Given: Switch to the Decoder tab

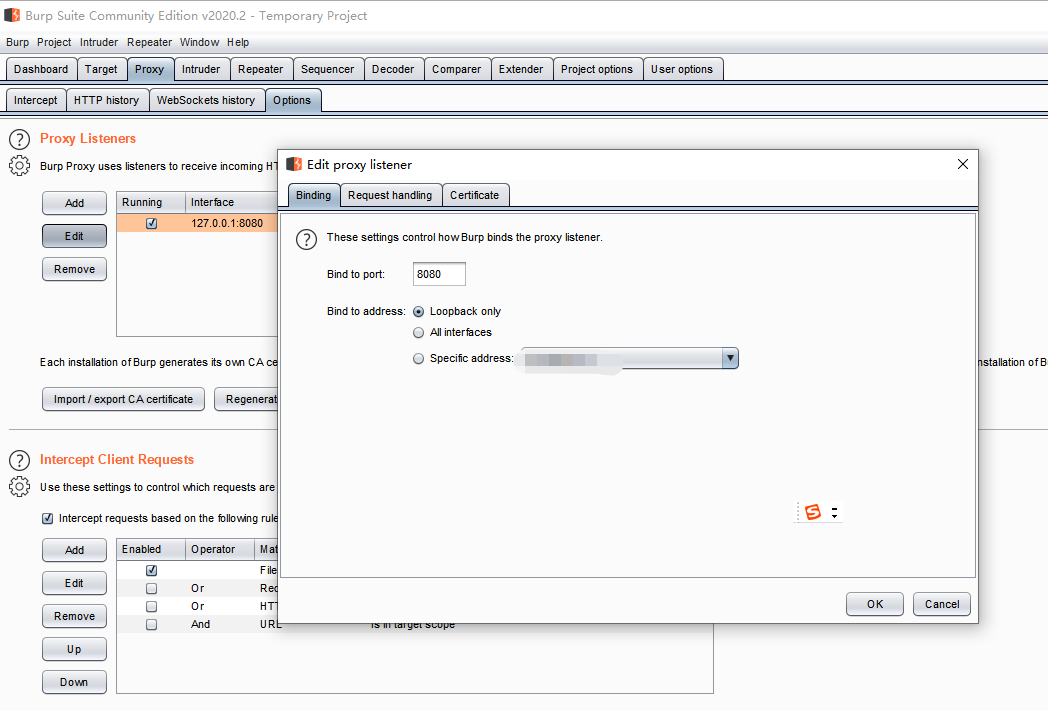Looking at the screenshot, I should [393, 69].
